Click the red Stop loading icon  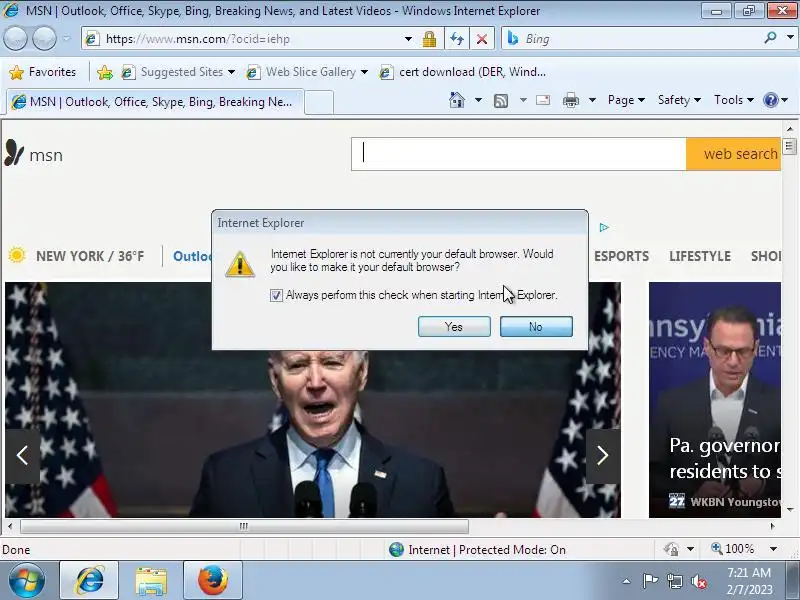481,39
